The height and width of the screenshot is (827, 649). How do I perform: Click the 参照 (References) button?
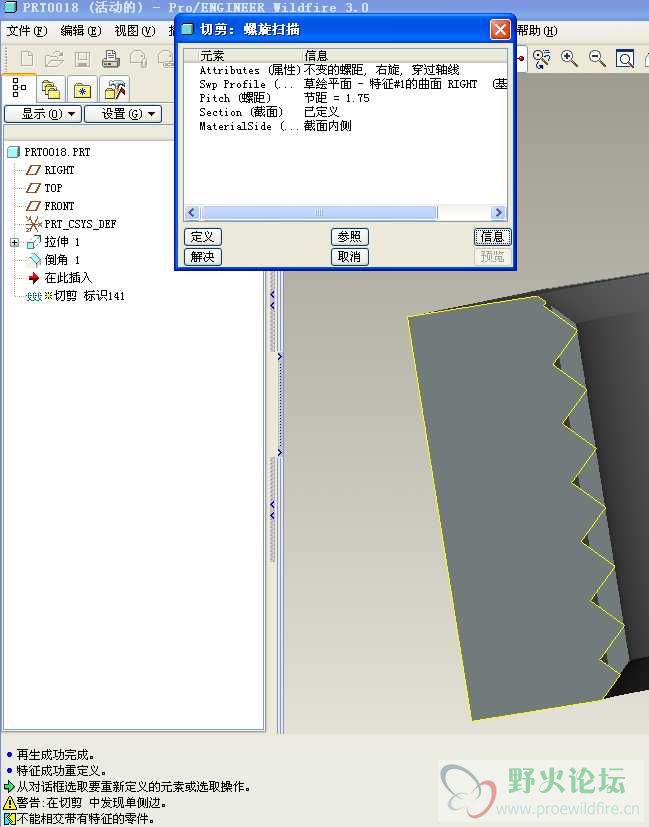pos(350,237)
